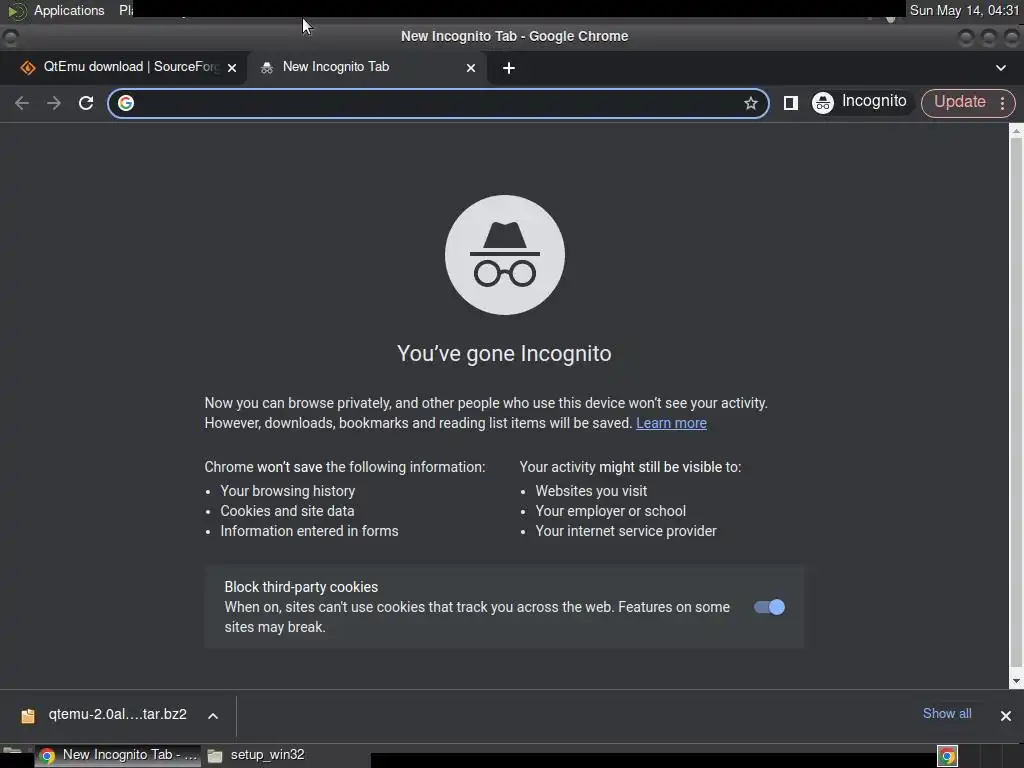1024x768 pixels.
Task: Click the address bar input field
Action: click(x=438, y=103)
